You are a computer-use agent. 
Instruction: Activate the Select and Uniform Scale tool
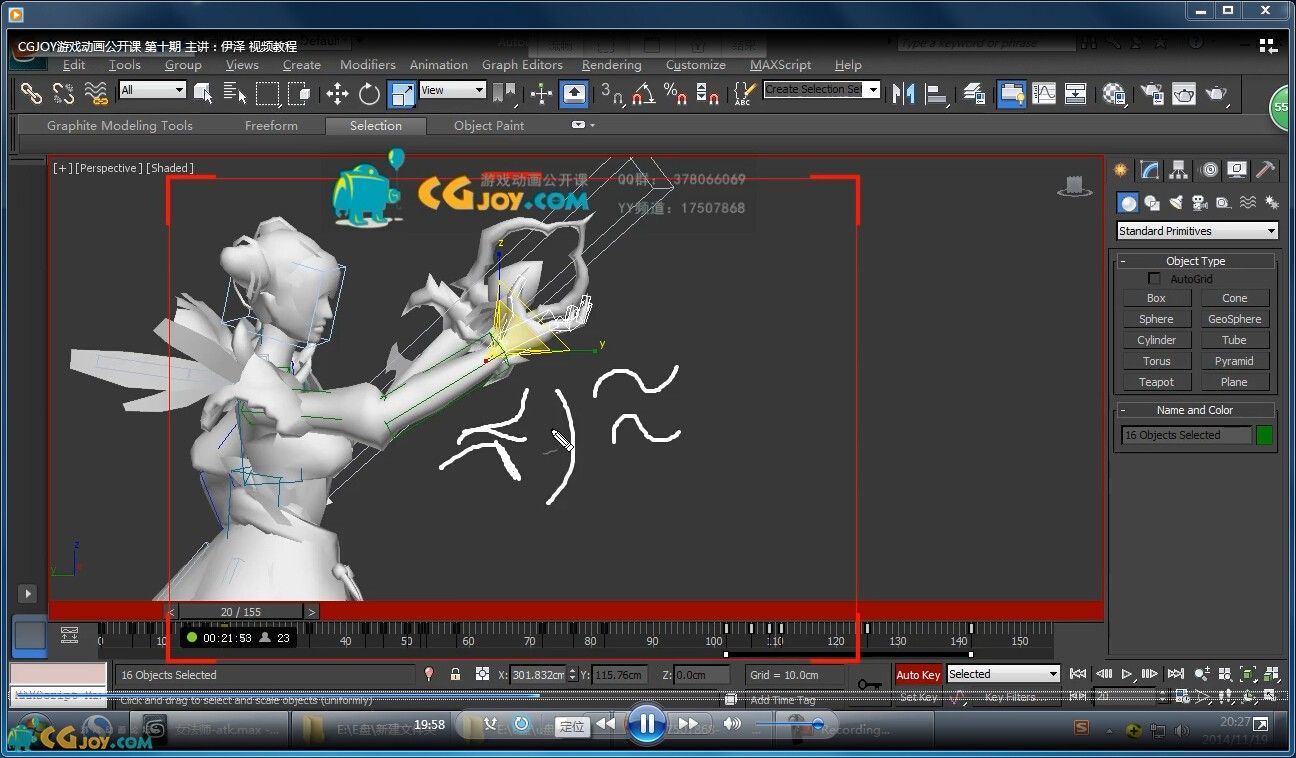(401, 93)
